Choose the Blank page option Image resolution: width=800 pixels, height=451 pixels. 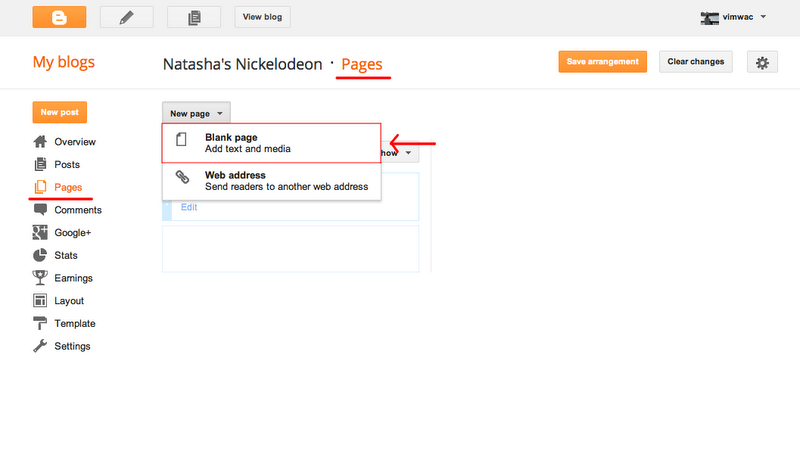(x=271, y=143)
